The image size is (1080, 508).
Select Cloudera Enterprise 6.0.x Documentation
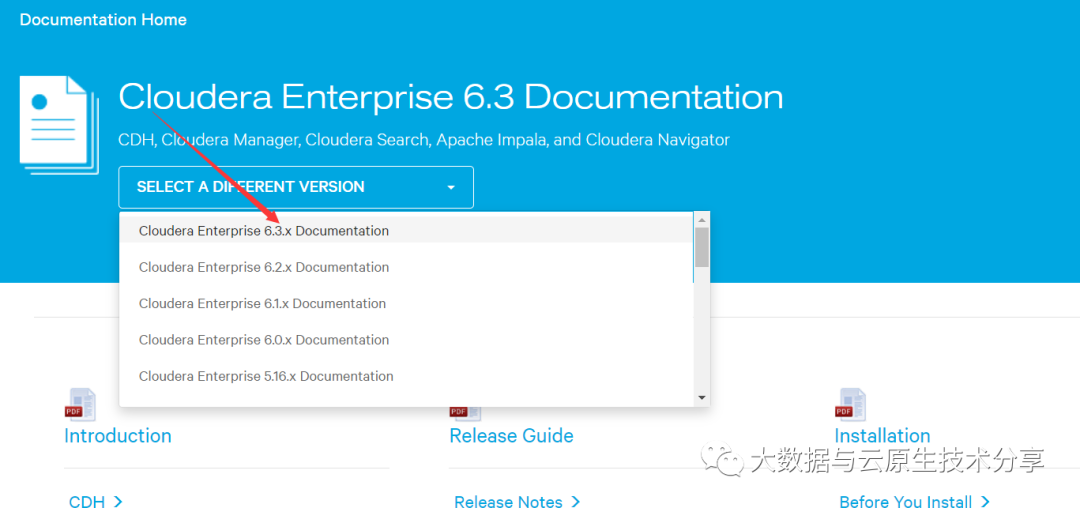click(x=264, y=340)
